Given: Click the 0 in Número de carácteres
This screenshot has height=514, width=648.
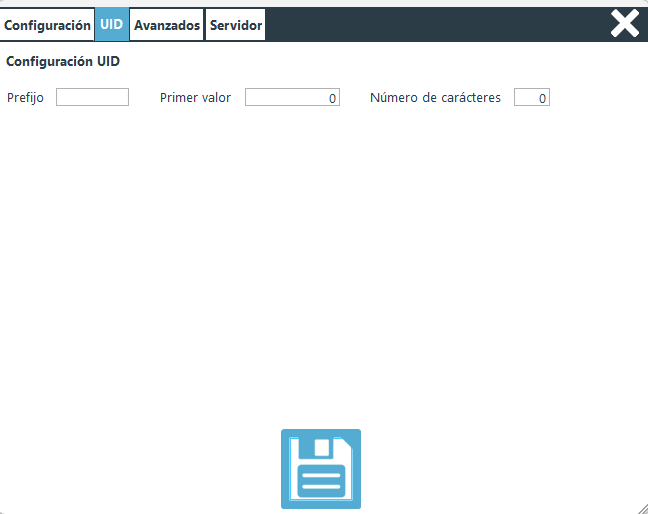Looking at the screenshot, I should pyautogui.click(x=542, y=98).
